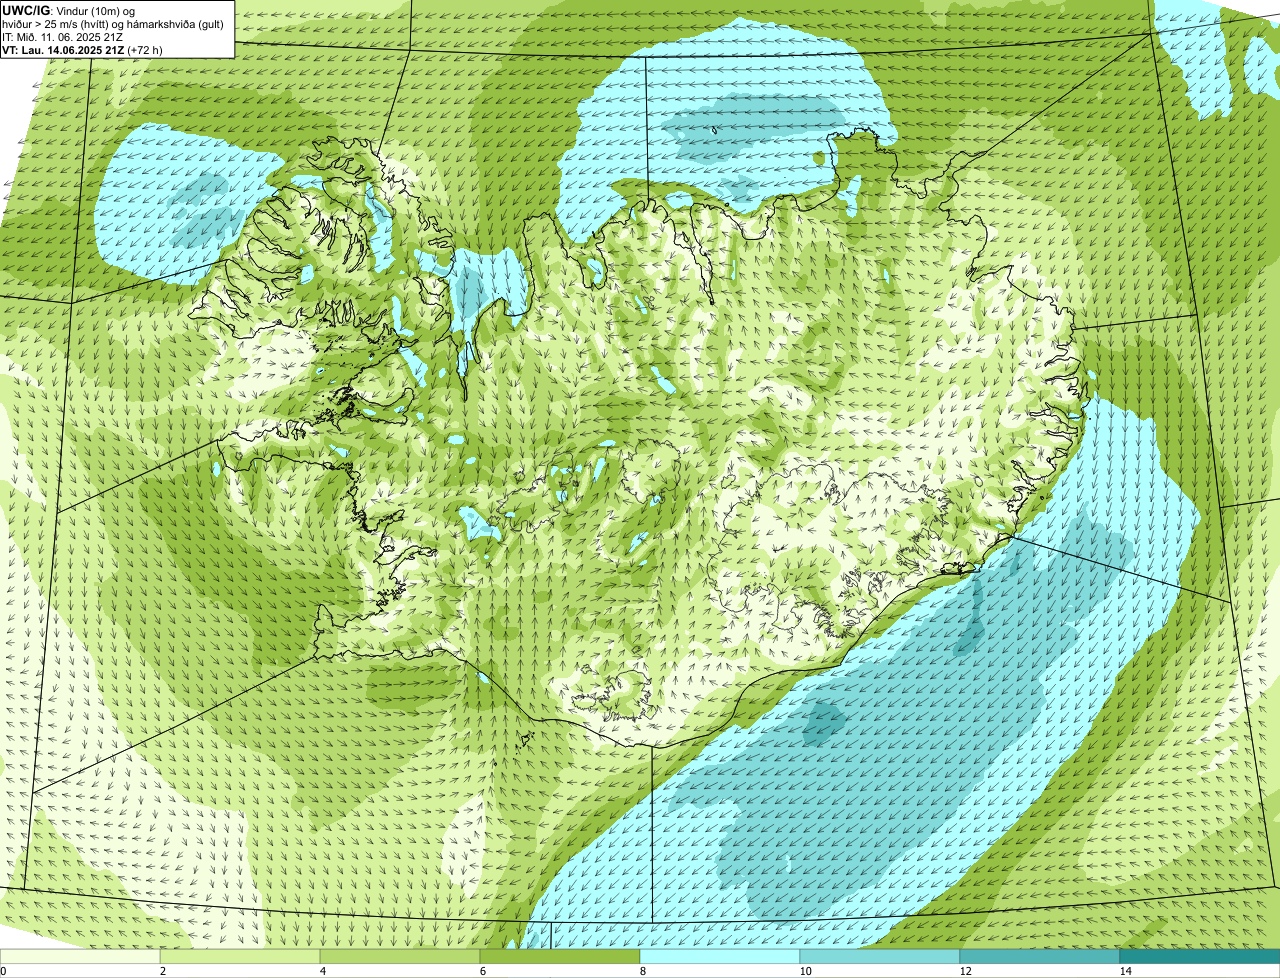Viewport: 1280px width, 978px height.
Task: Click the 6–8 m/s olive green legend swatch
Action: tap(560, 956)
